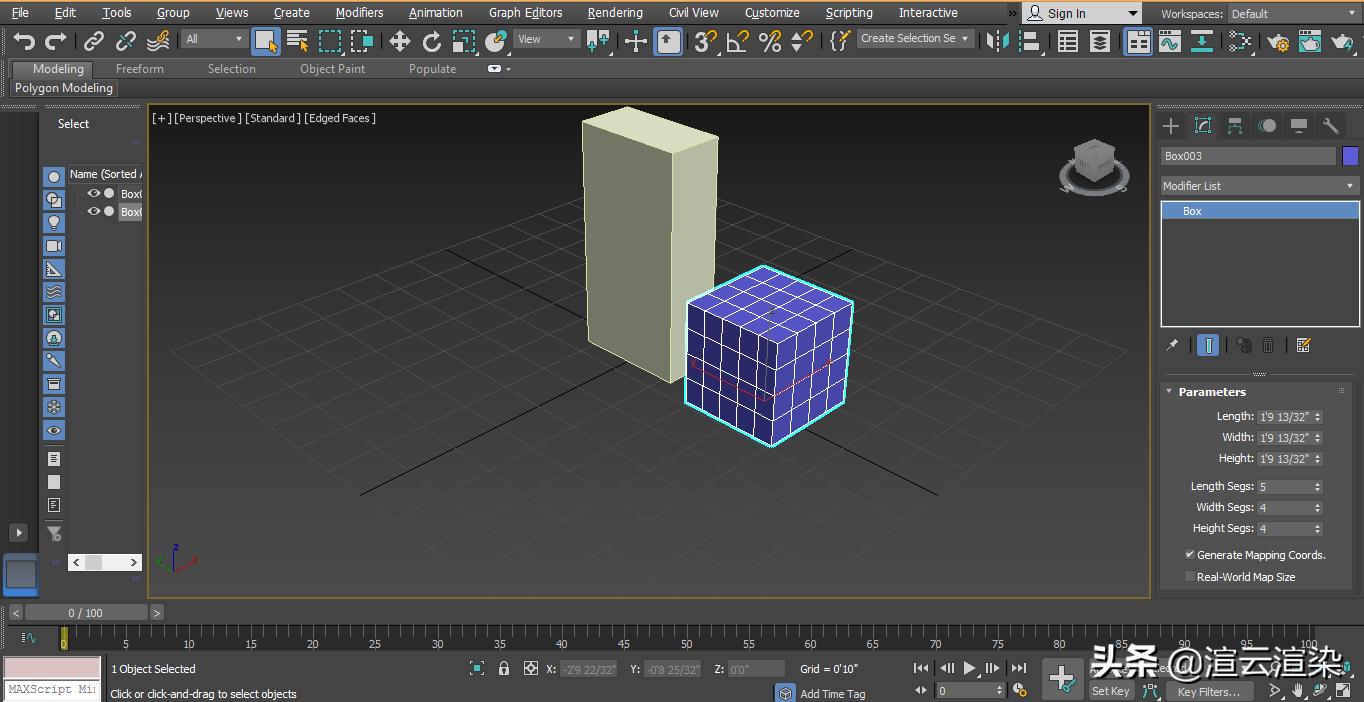Click the Select by Name icon
Screen dimensions: 1364x702
(x=297, y=40)
